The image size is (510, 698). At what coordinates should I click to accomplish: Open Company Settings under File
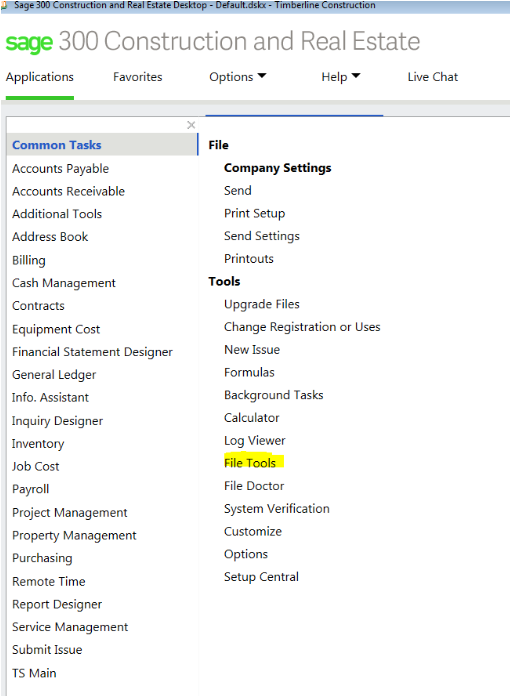(278, 168)
